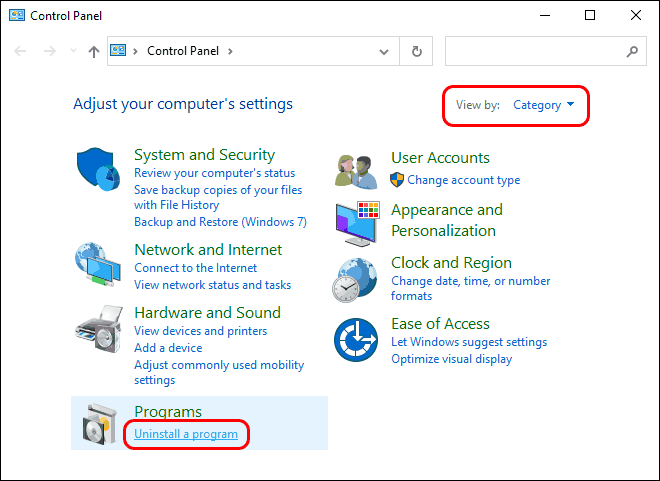Click Connect to the Internet
This screenshot has width=660, height=481.
[x=195, y=268]
